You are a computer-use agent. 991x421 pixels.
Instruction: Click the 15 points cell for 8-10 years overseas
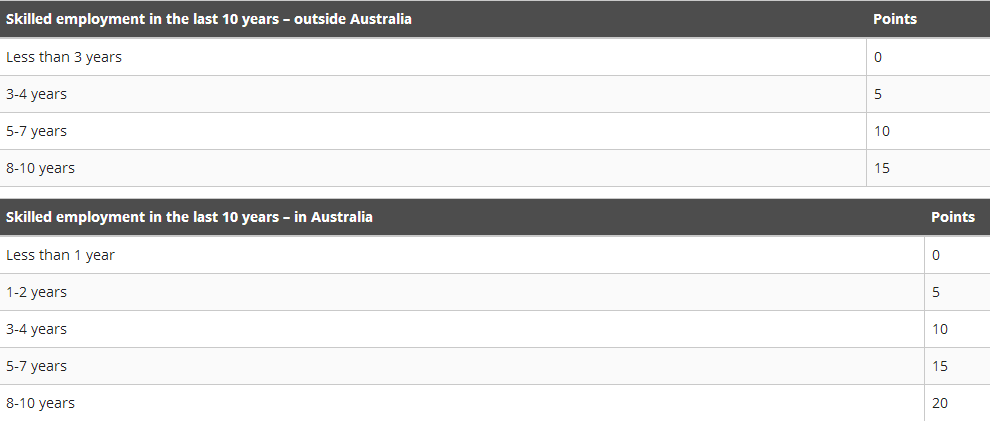[928, 168]
